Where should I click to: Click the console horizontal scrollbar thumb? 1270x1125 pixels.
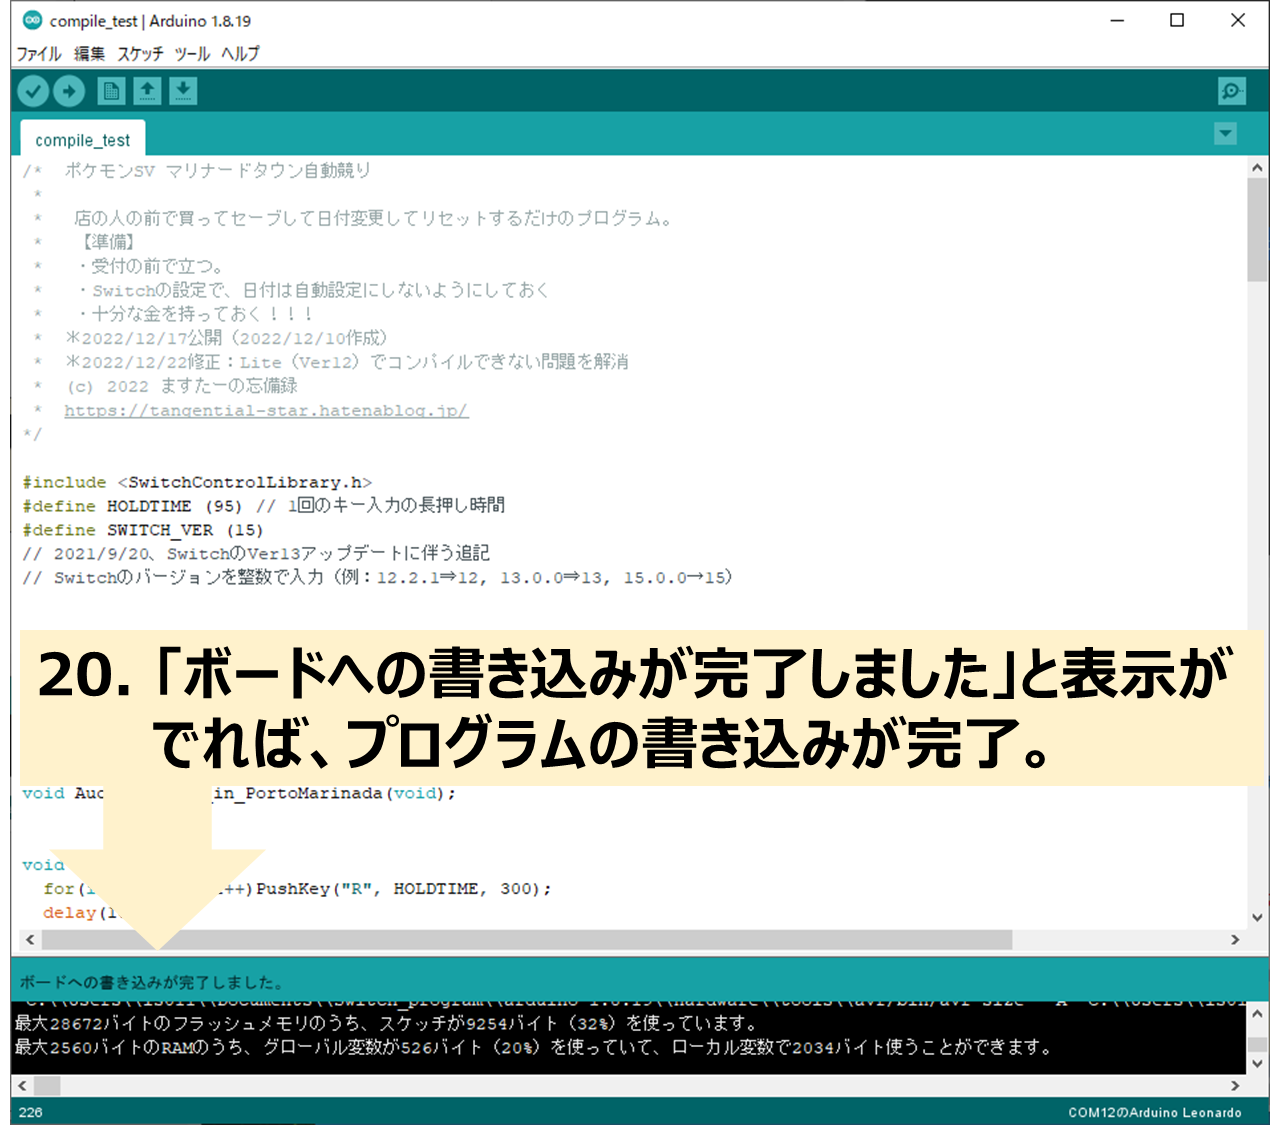pyautogui.click(x=47, y=1086)
